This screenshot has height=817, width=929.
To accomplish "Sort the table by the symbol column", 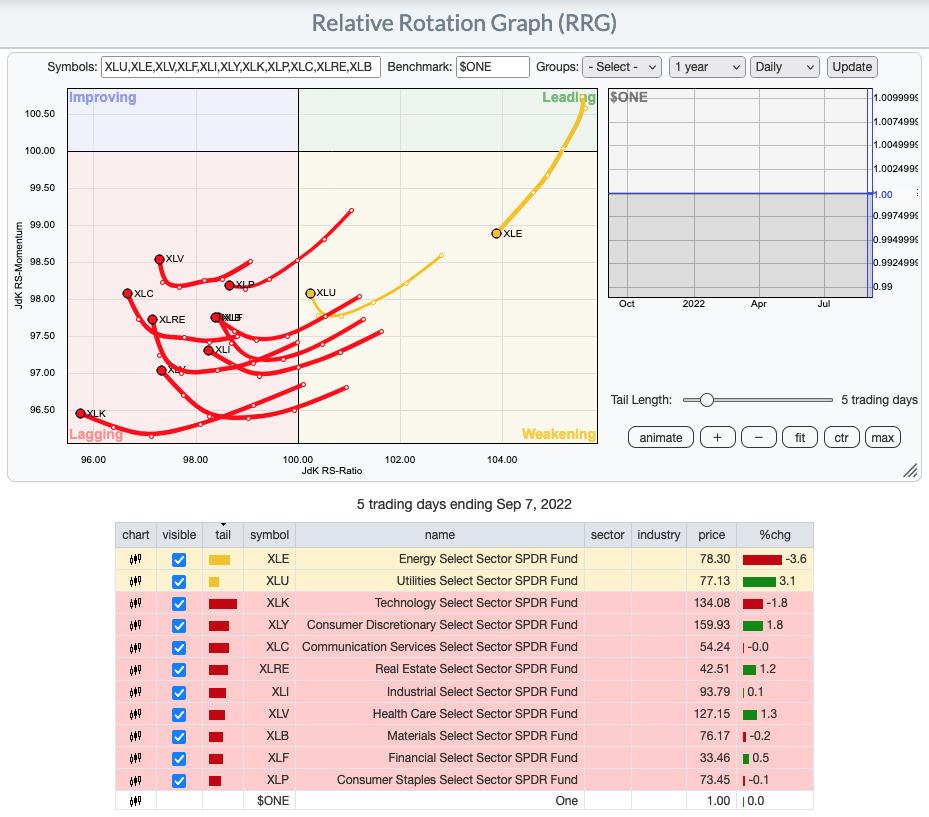I will (x=270, y=535).
